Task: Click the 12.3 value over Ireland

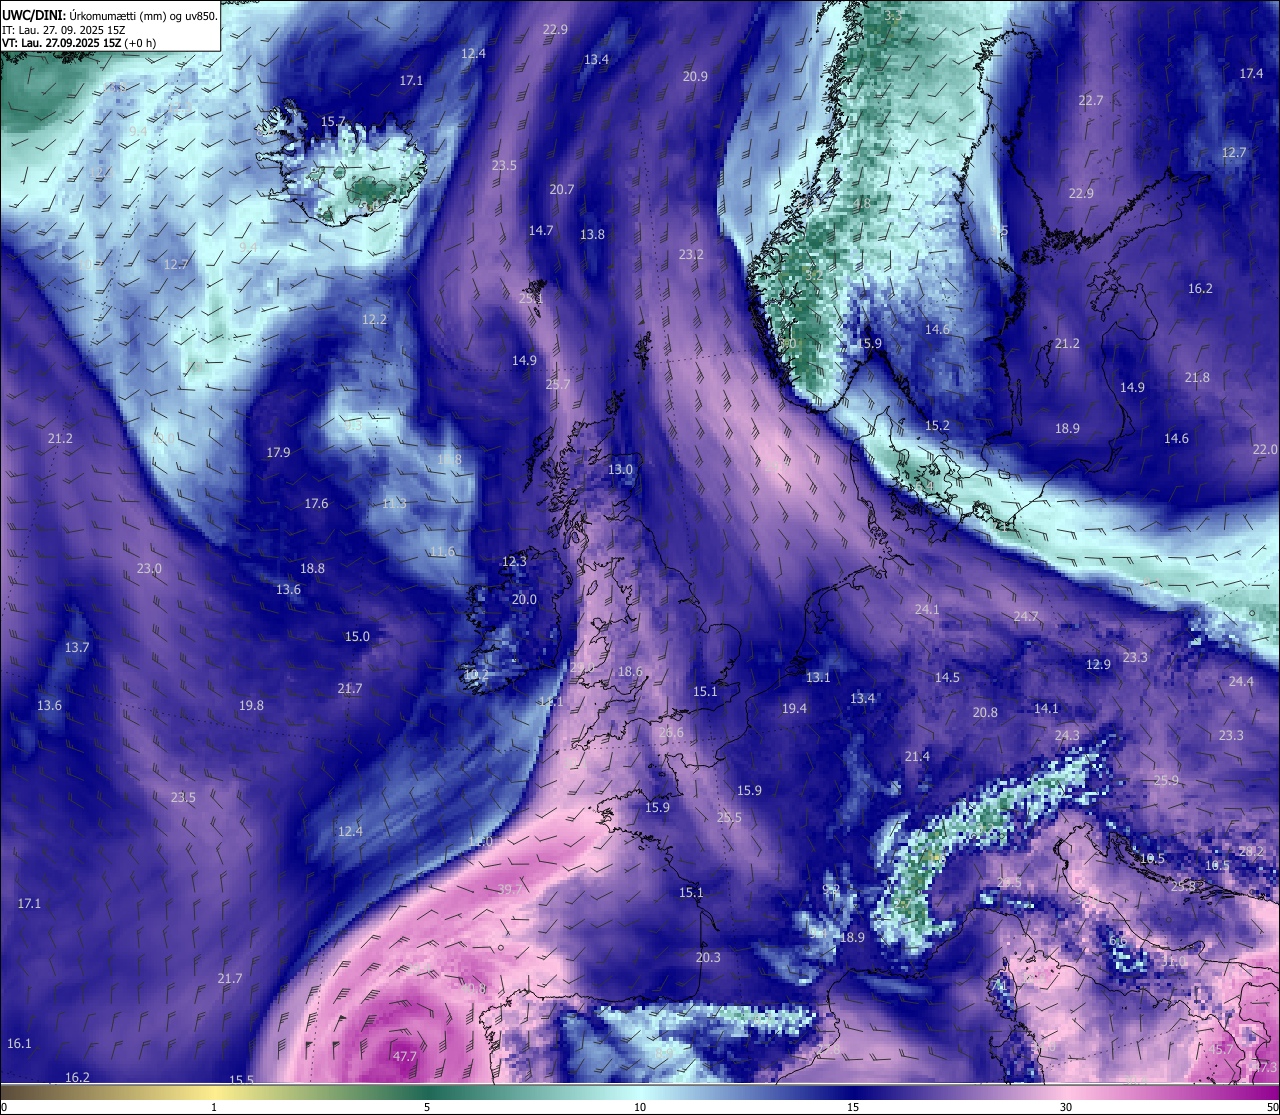Action: coord(514,561)
